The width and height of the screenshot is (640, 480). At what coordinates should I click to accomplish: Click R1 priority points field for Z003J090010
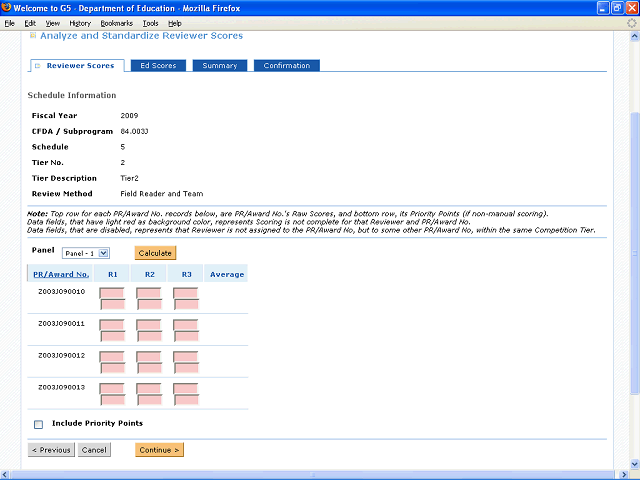pos(113,304)
